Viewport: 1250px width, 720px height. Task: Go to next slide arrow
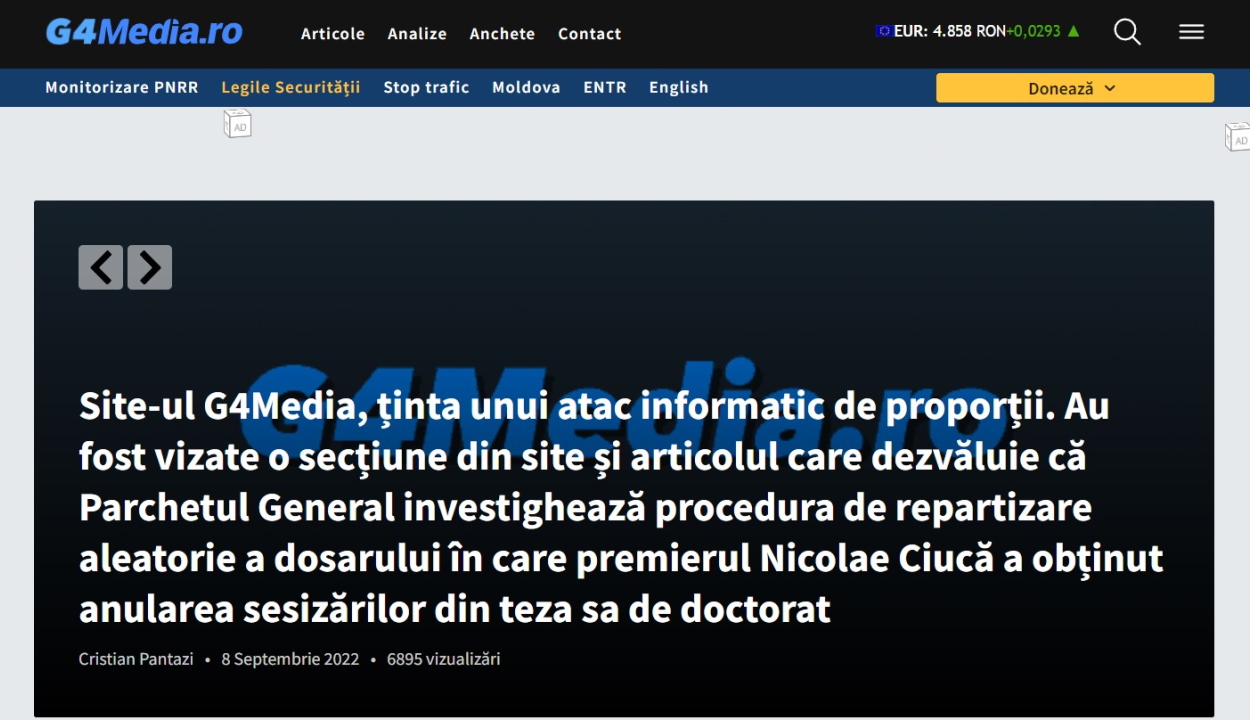[x=150, y=267]
